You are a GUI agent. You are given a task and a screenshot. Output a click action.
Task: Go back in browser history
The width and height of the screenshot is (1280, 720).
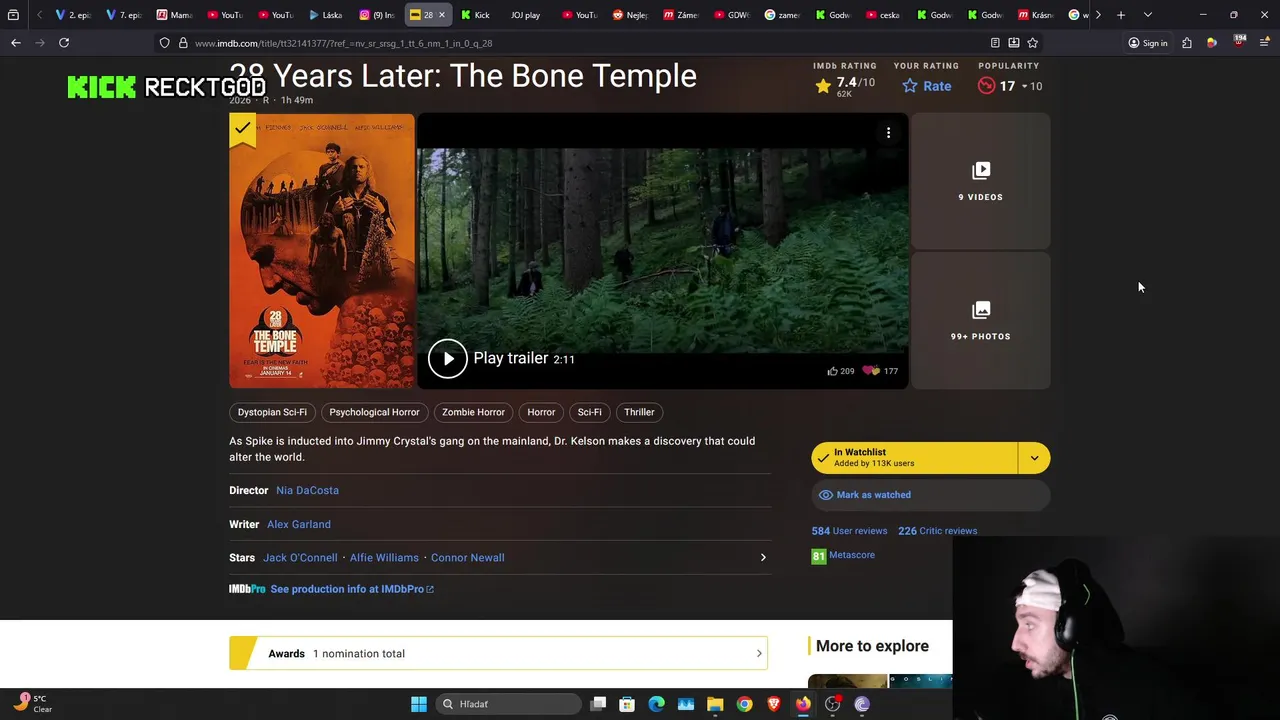[x=15, y=43]
